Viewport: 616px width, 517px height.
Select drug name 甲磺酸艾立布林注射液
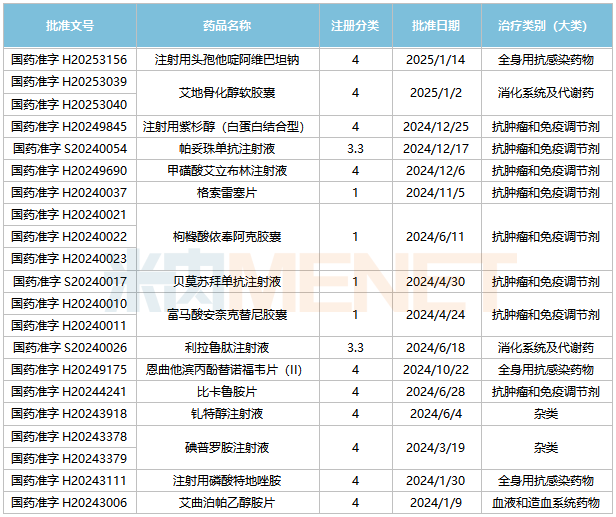[227, 170]
